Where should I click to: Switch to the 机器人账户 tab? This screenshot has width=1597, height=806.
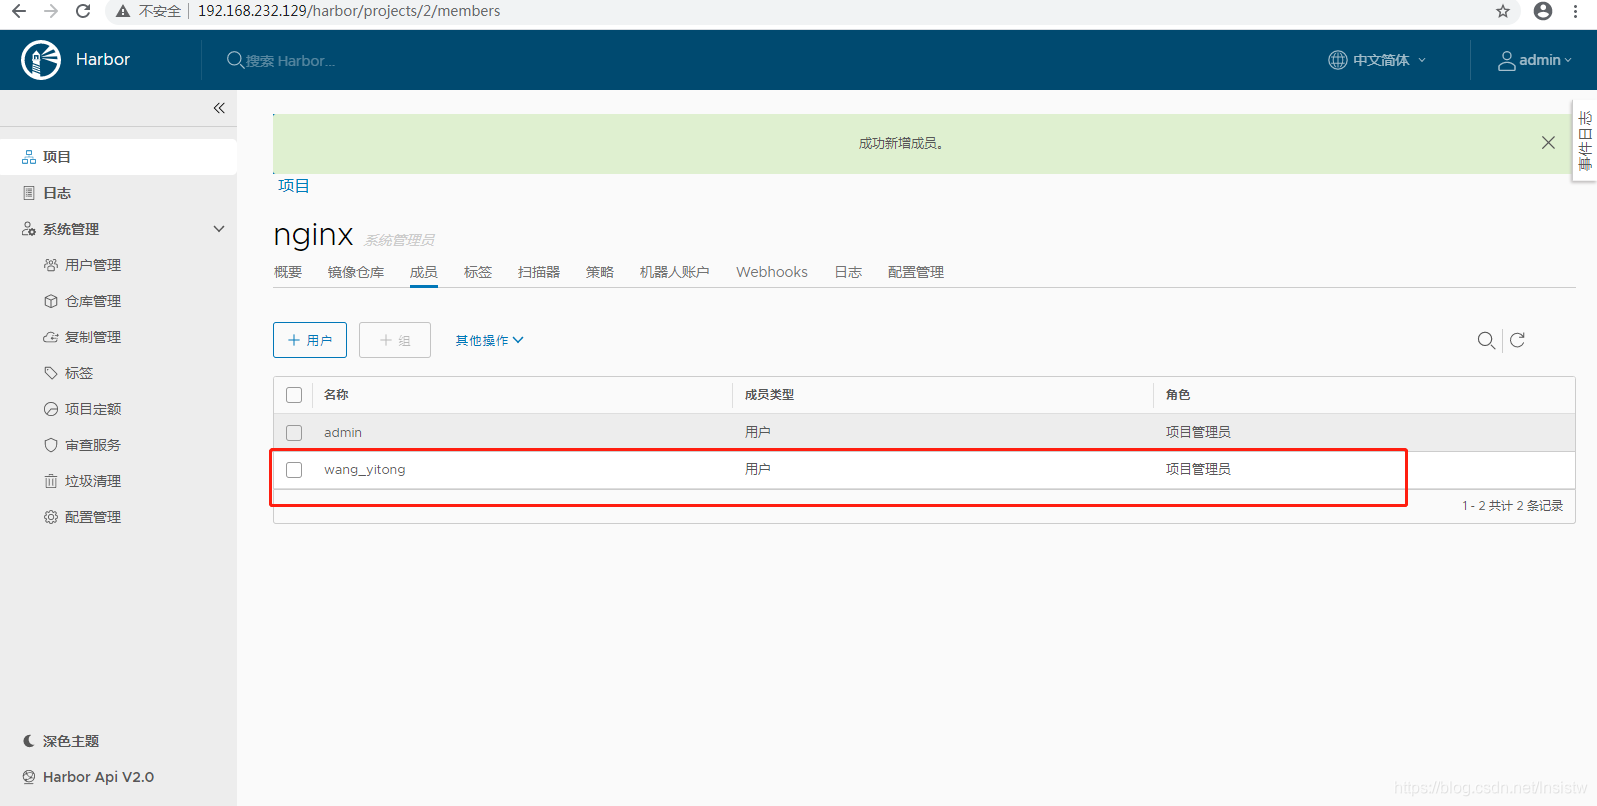pyautogui.click(x=675, y=272)
